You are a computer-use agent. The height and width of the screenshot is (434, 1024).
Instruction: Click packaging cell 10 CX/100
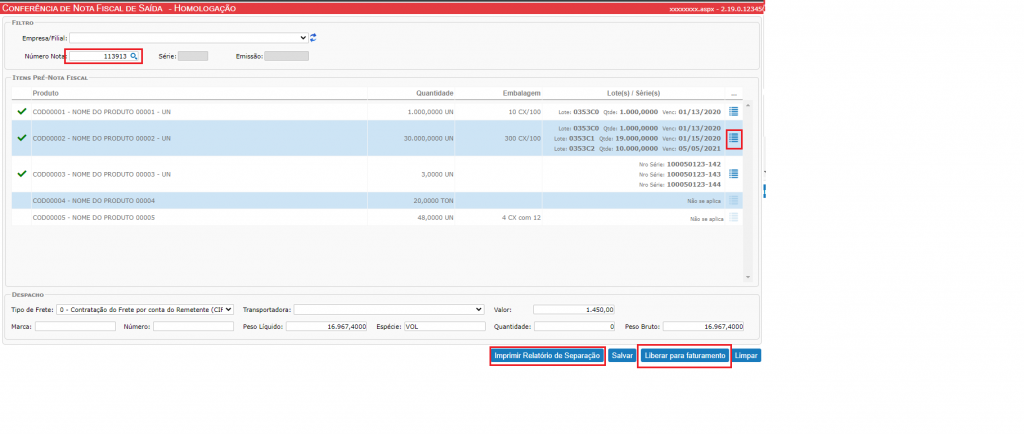[x=524, y=112]
